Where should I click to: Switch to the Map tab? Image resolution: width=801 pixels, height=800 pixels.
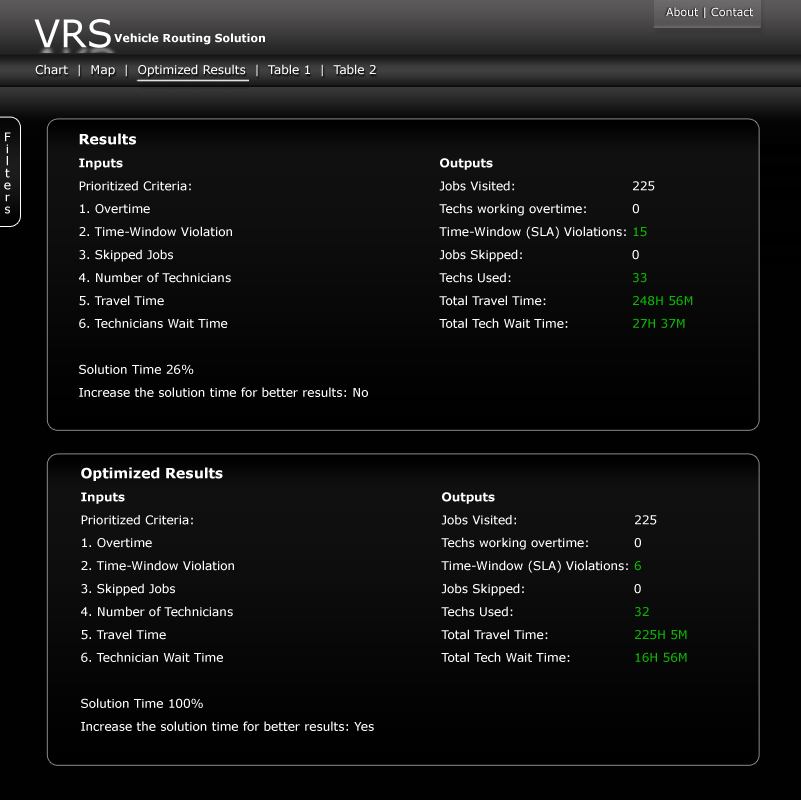click(x=103, y=70)
